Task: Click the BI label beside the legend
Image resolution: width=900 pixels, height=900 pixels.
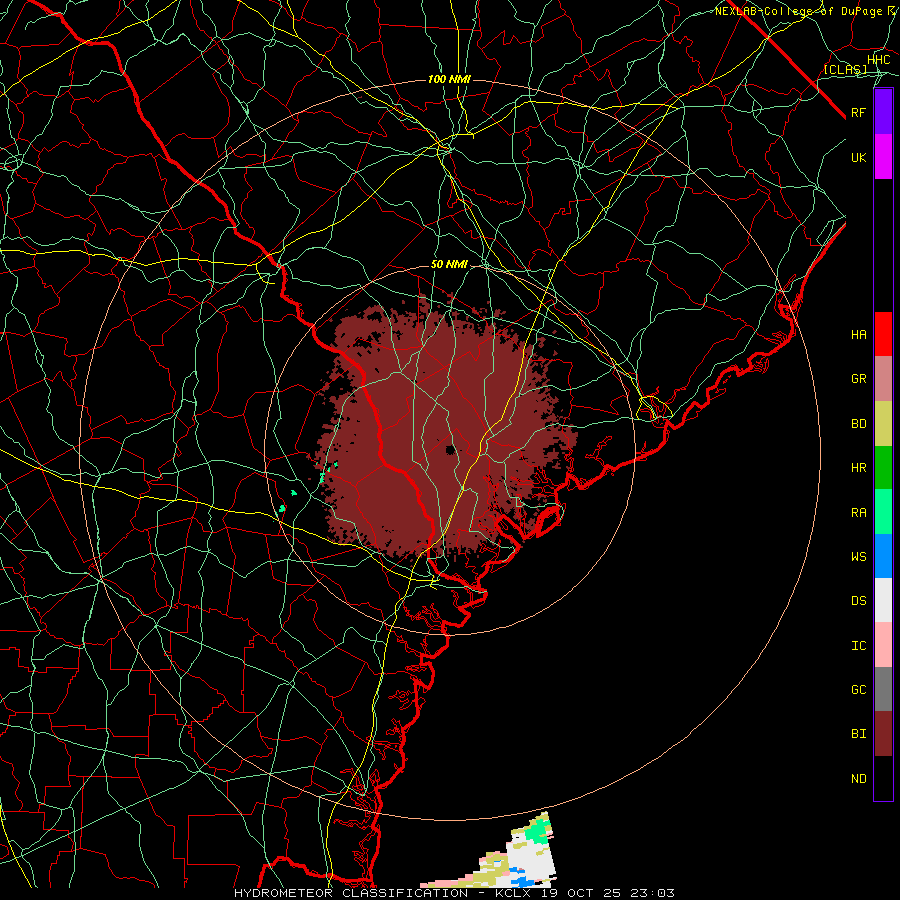Action: (x=858, y=734)
